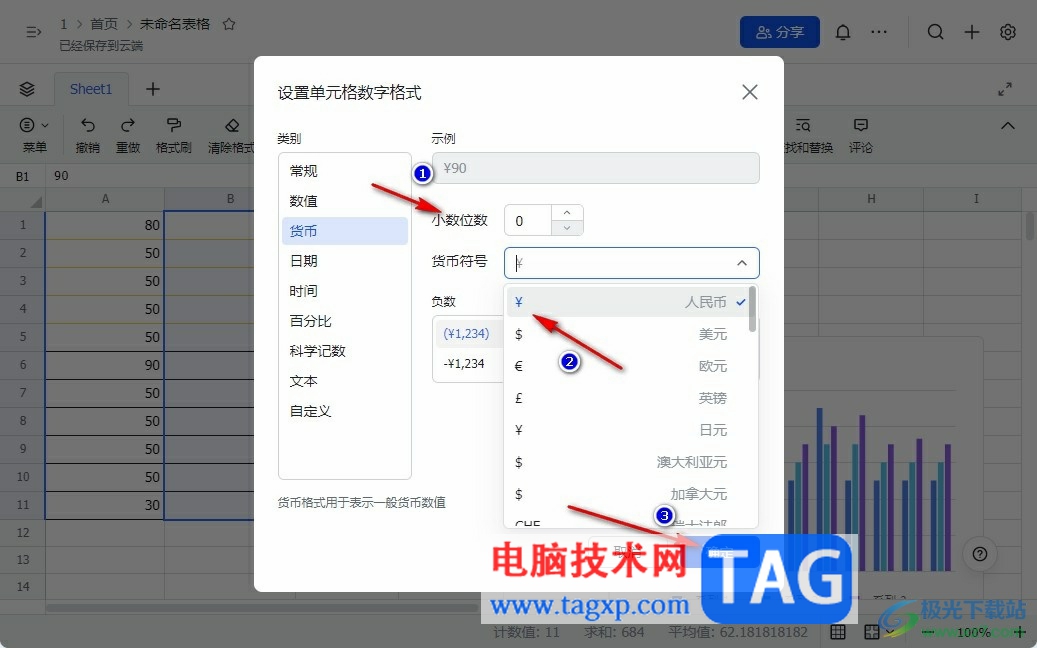This screenshot has height=648, width=1037.
Task: Open the 菜单 menu dropdown
Action: [34, 135]
